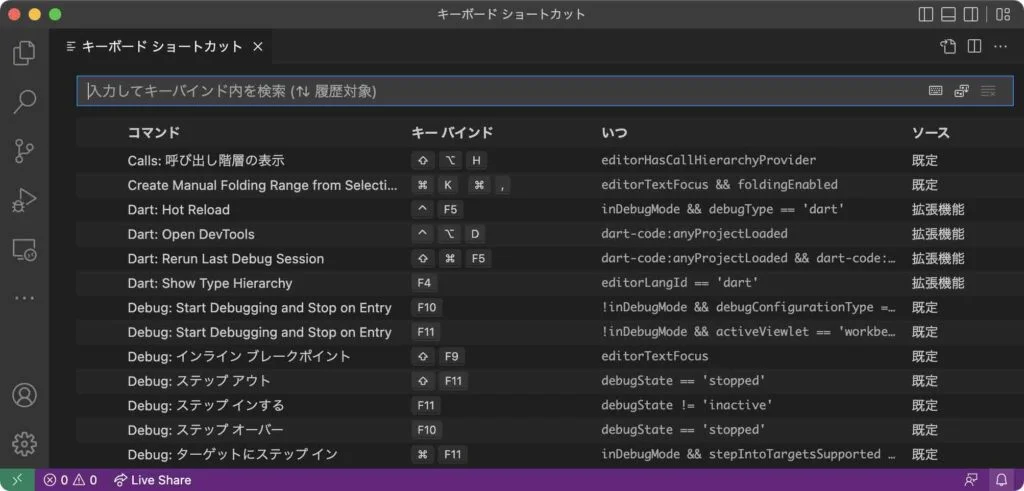Click Live Share in the status bar
Screen dimensions: 1024x491
[x=151, y=480]
